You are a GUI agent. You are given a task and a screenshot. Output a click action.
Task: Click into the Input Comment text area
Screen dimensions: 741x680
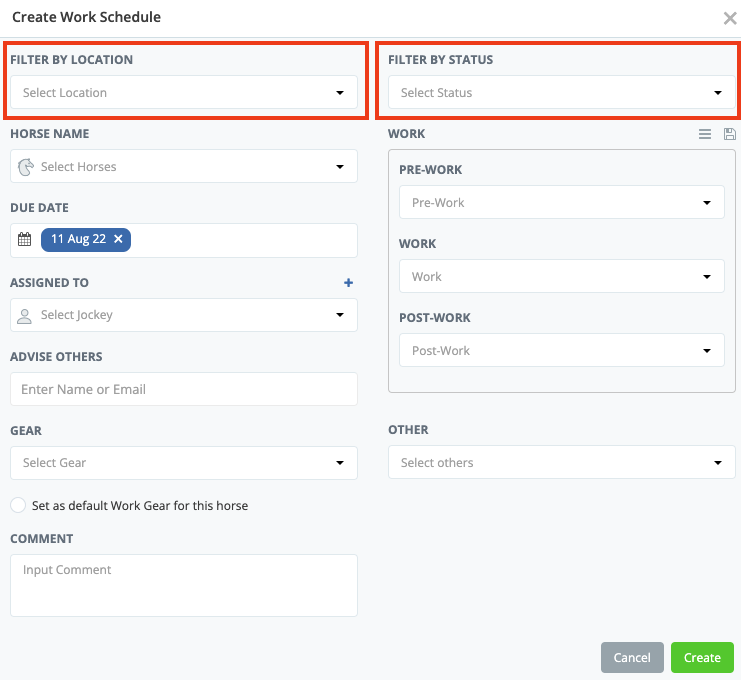click(x=184, y=585)
